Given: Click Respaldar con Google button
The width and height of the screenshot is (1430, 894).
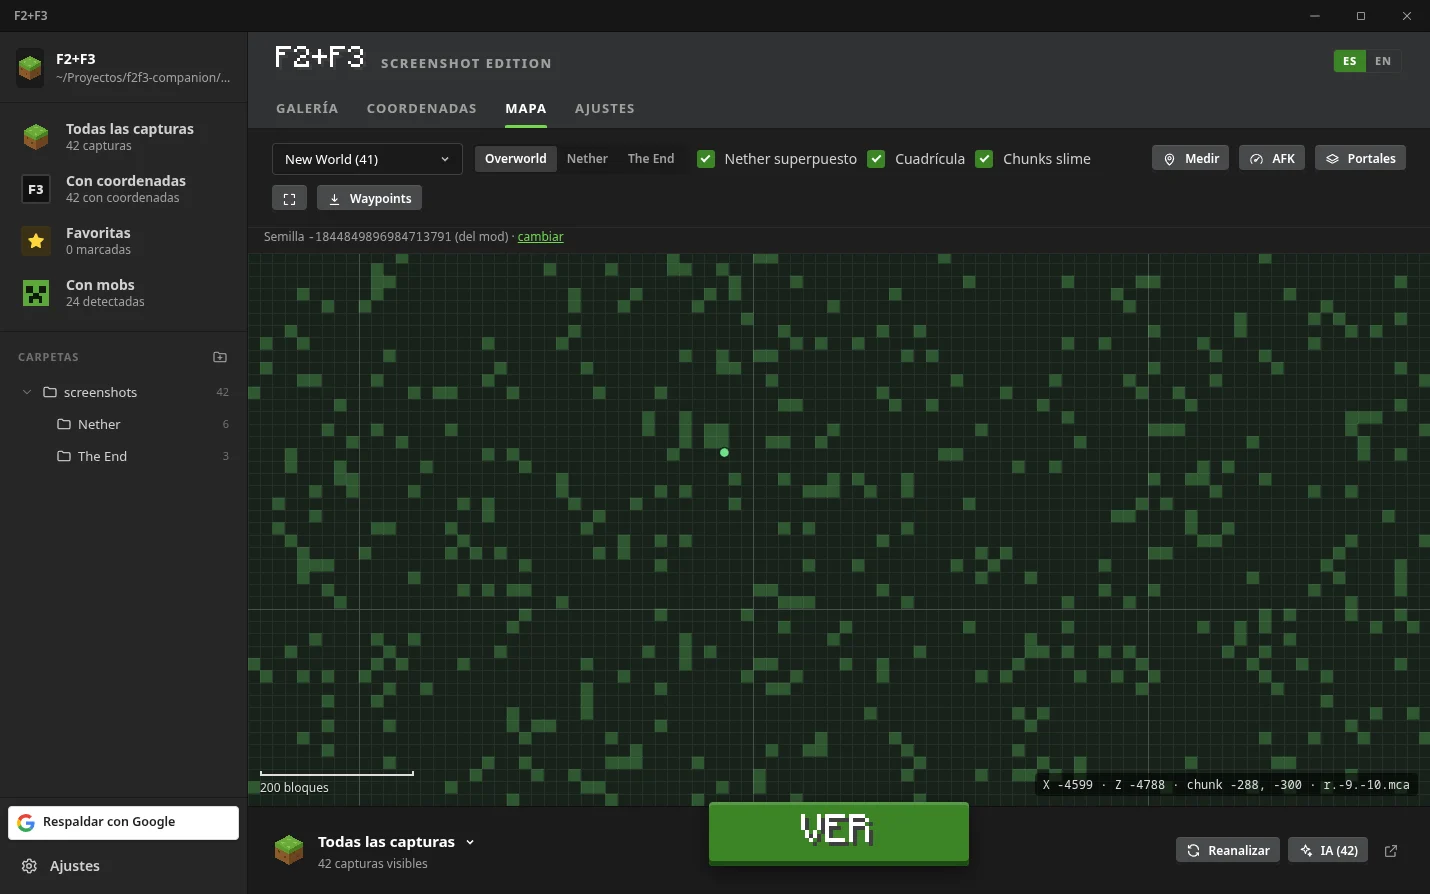Looking at the screenshot, I should pyautogui.click(x=124, y=822).
